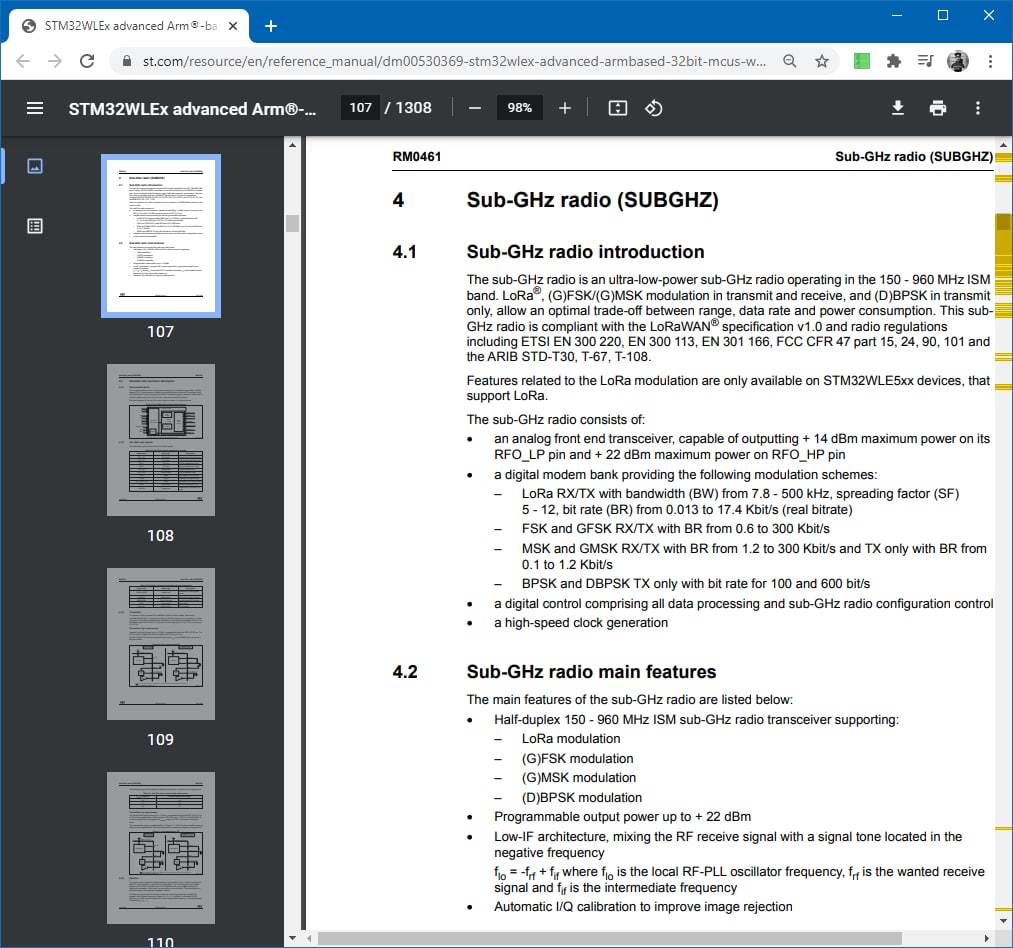
Task: Click "(D)BPSK modulation" list item
Action: [x=582, y=797]
